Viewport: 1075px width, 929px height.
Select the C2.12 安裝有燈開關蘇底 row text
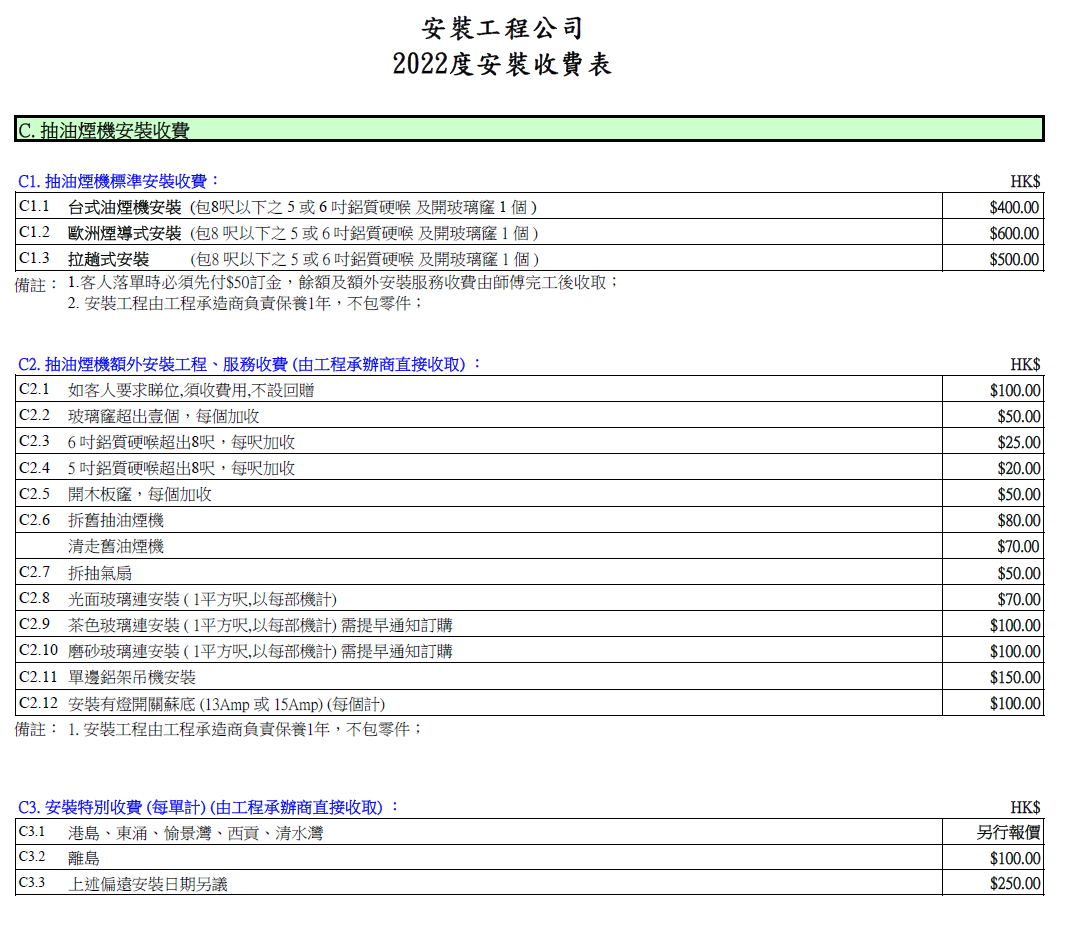(x=226, y=704)
